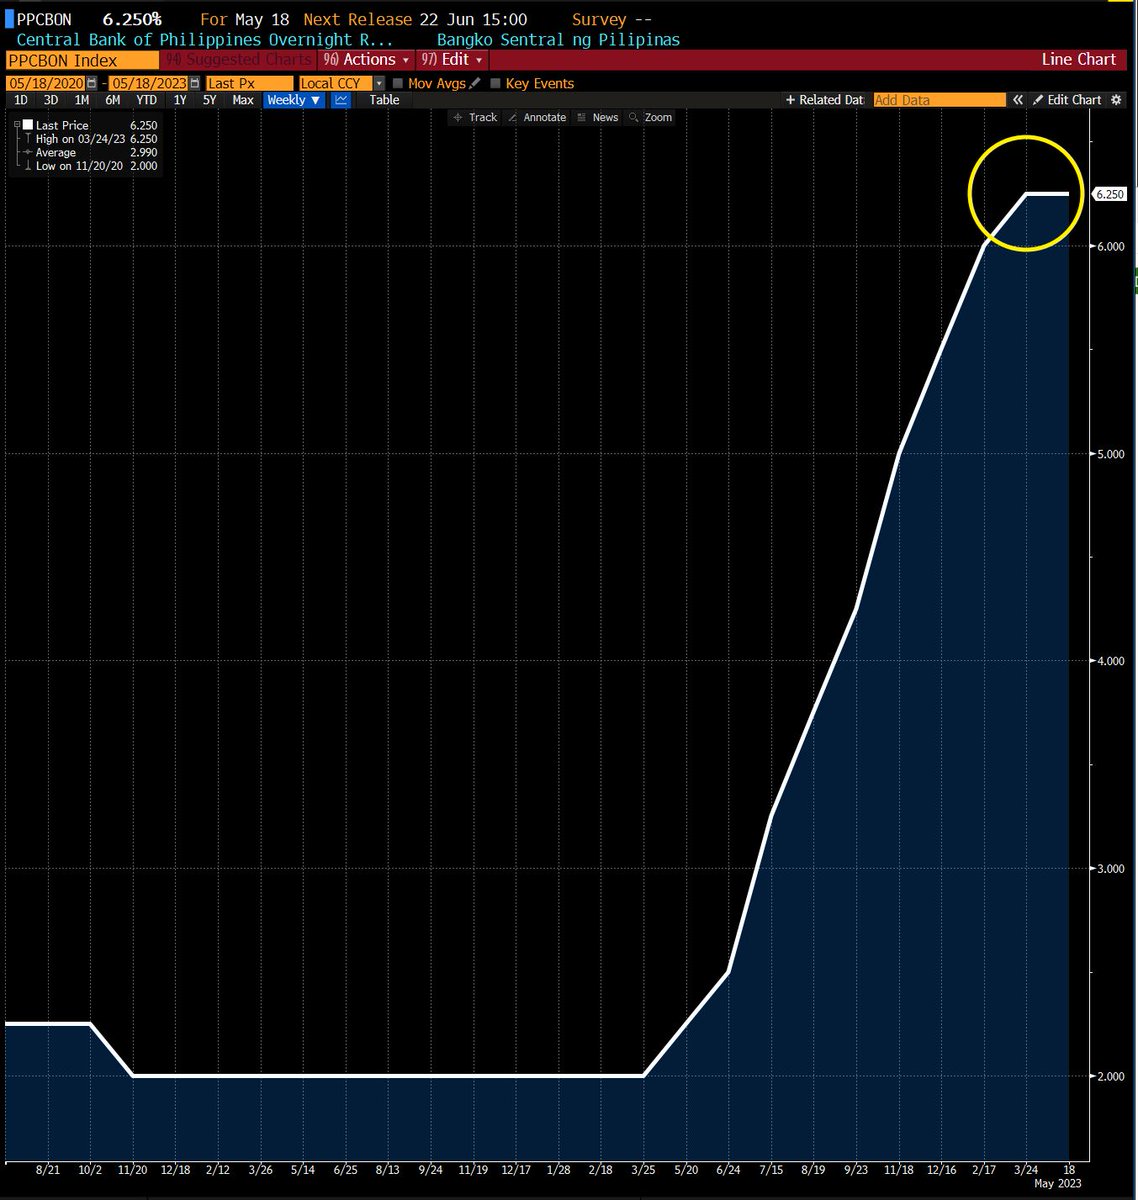This screenshot has height=1200, width=1138.
Task: Click the Table button
Action: pyautogui.click(x=384, y=100)
